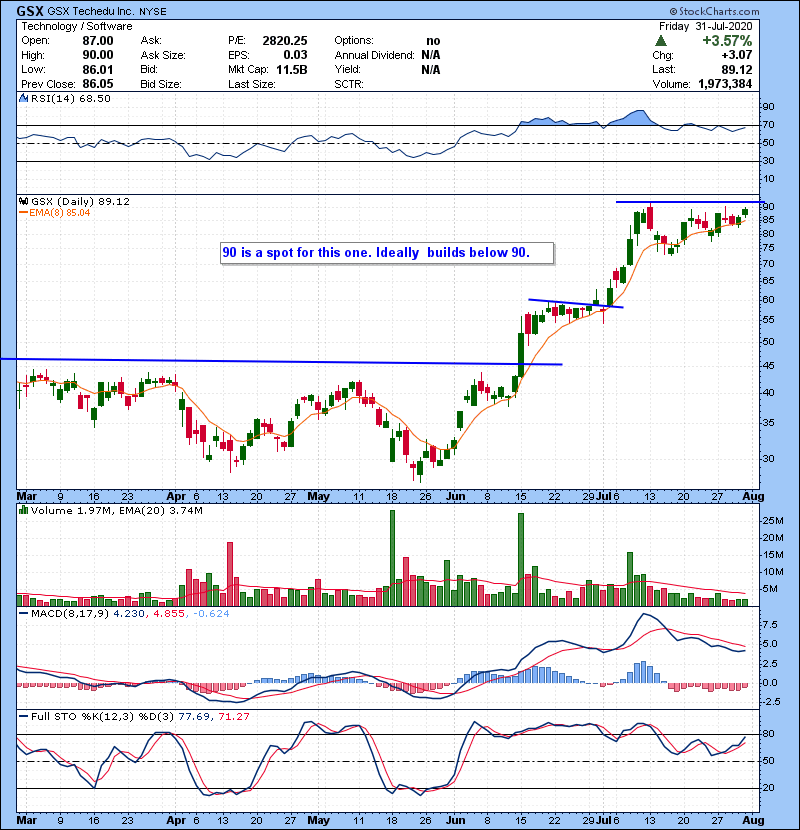Click the Chg +3.07 value
Viewport: 800px width, 830px height.
(736, 55)
